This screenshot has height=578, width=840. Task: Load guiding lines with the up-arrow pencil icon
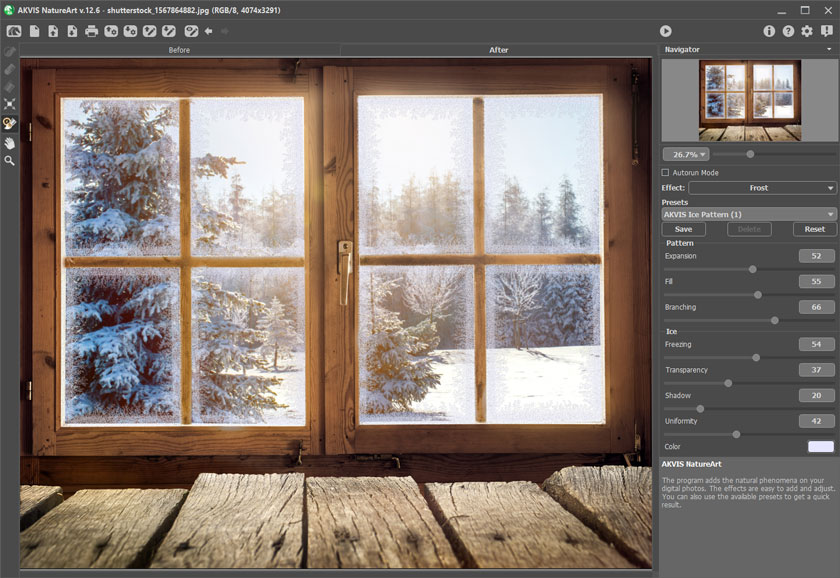pyautogui.click(x=149, y=31)
